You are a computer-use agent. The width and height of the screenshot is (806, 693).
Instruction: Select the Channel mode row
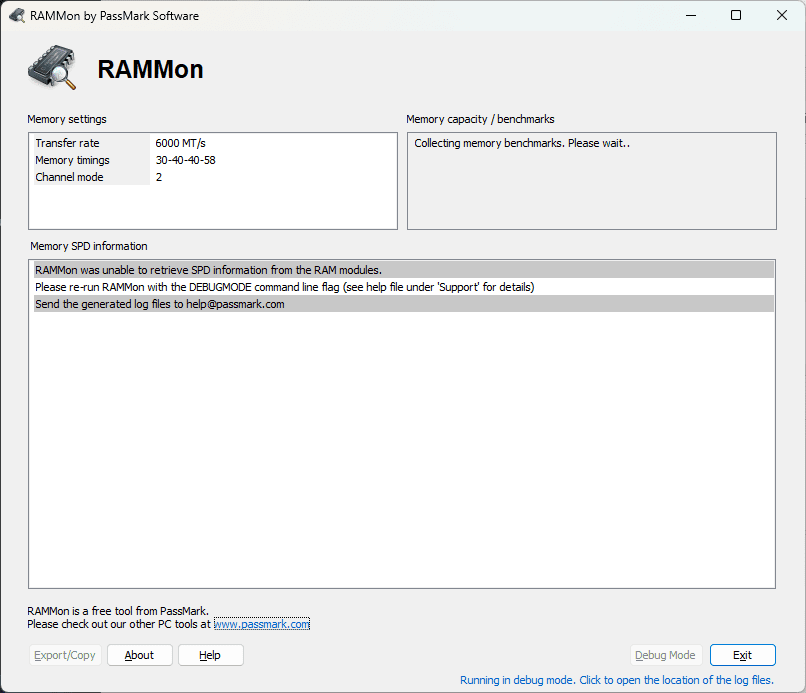coord(213,177)
